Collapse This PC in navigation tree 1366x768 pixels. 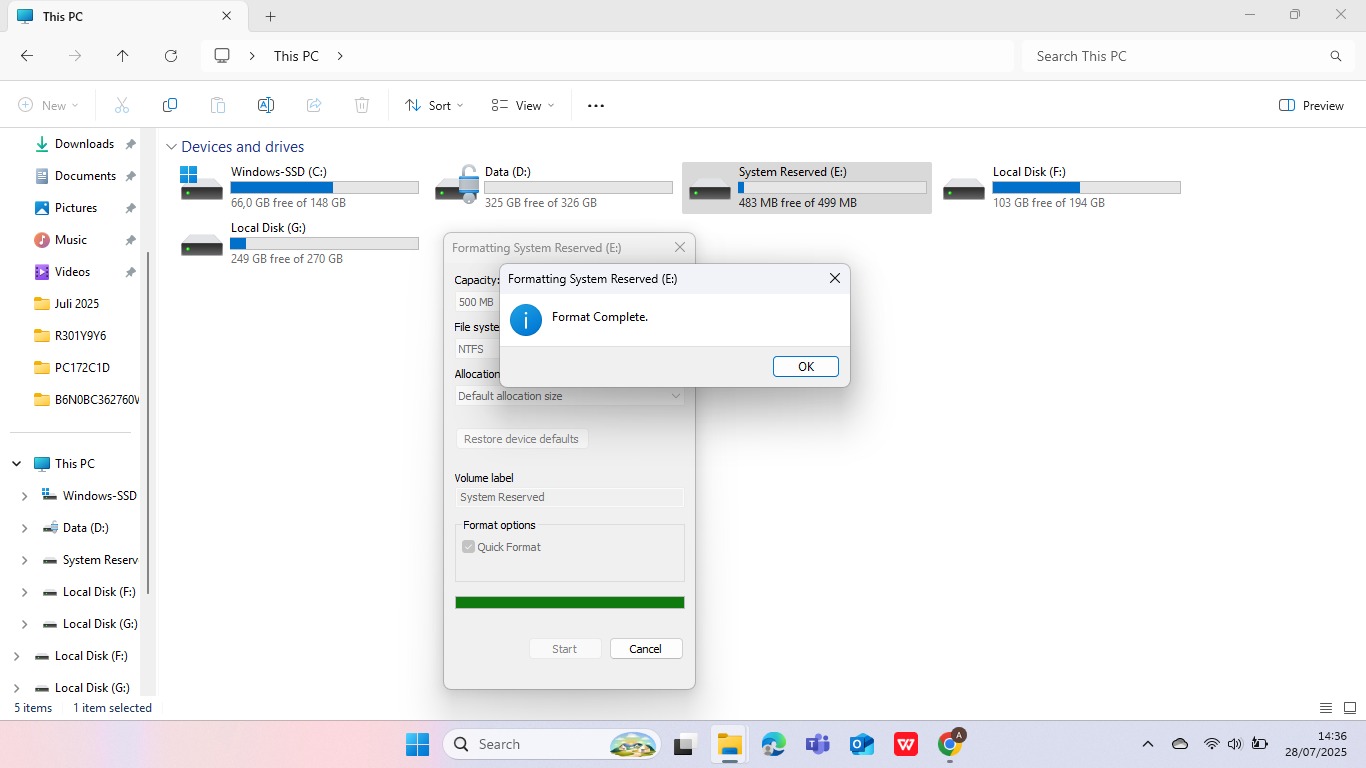click(x=17, y=464)
